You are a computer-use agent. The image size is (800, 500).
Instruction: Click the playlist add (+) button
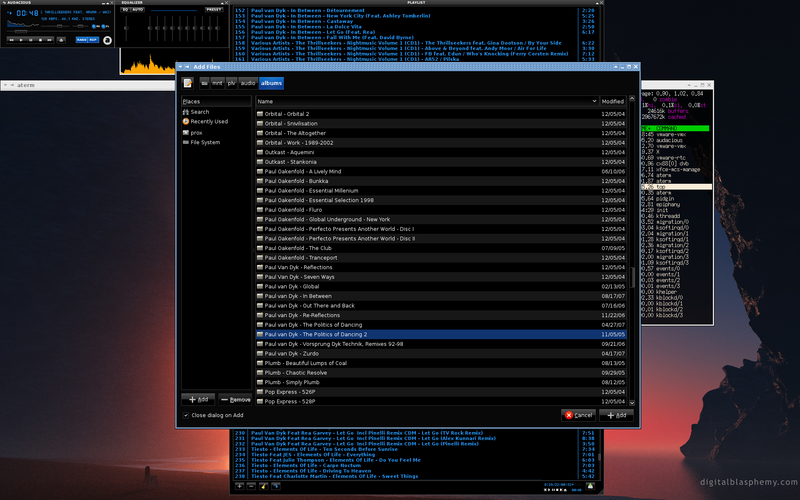click(239, 486)
